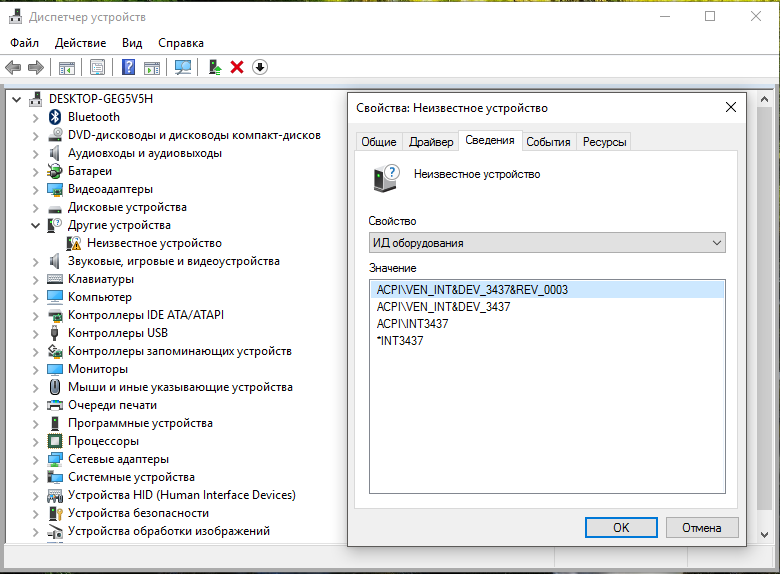This screenshot has height=574, width=780.
Task: Click the blue Help question-mark icon
Action: coord(128,67)
